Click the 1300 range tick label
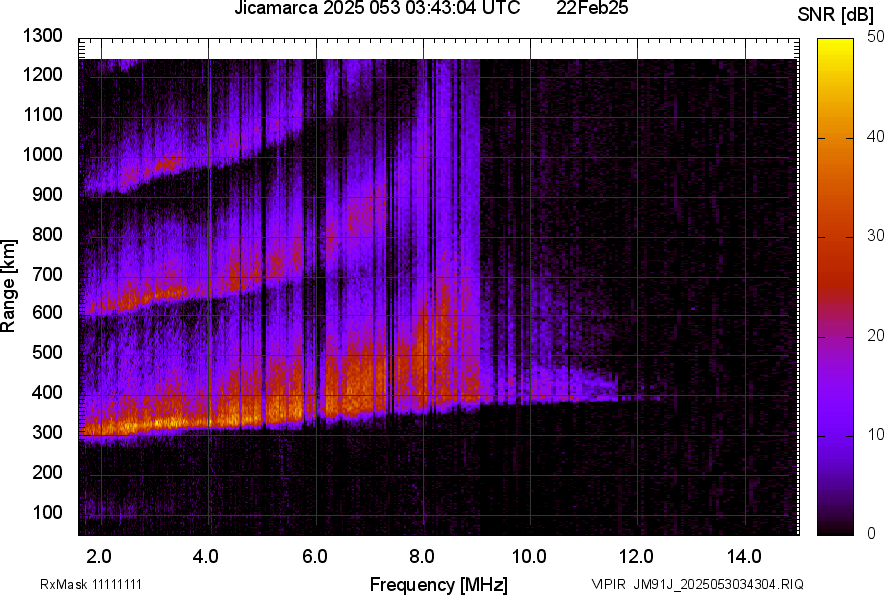The image size is (884, 595). pyautogui.click(x=44, y=36)
